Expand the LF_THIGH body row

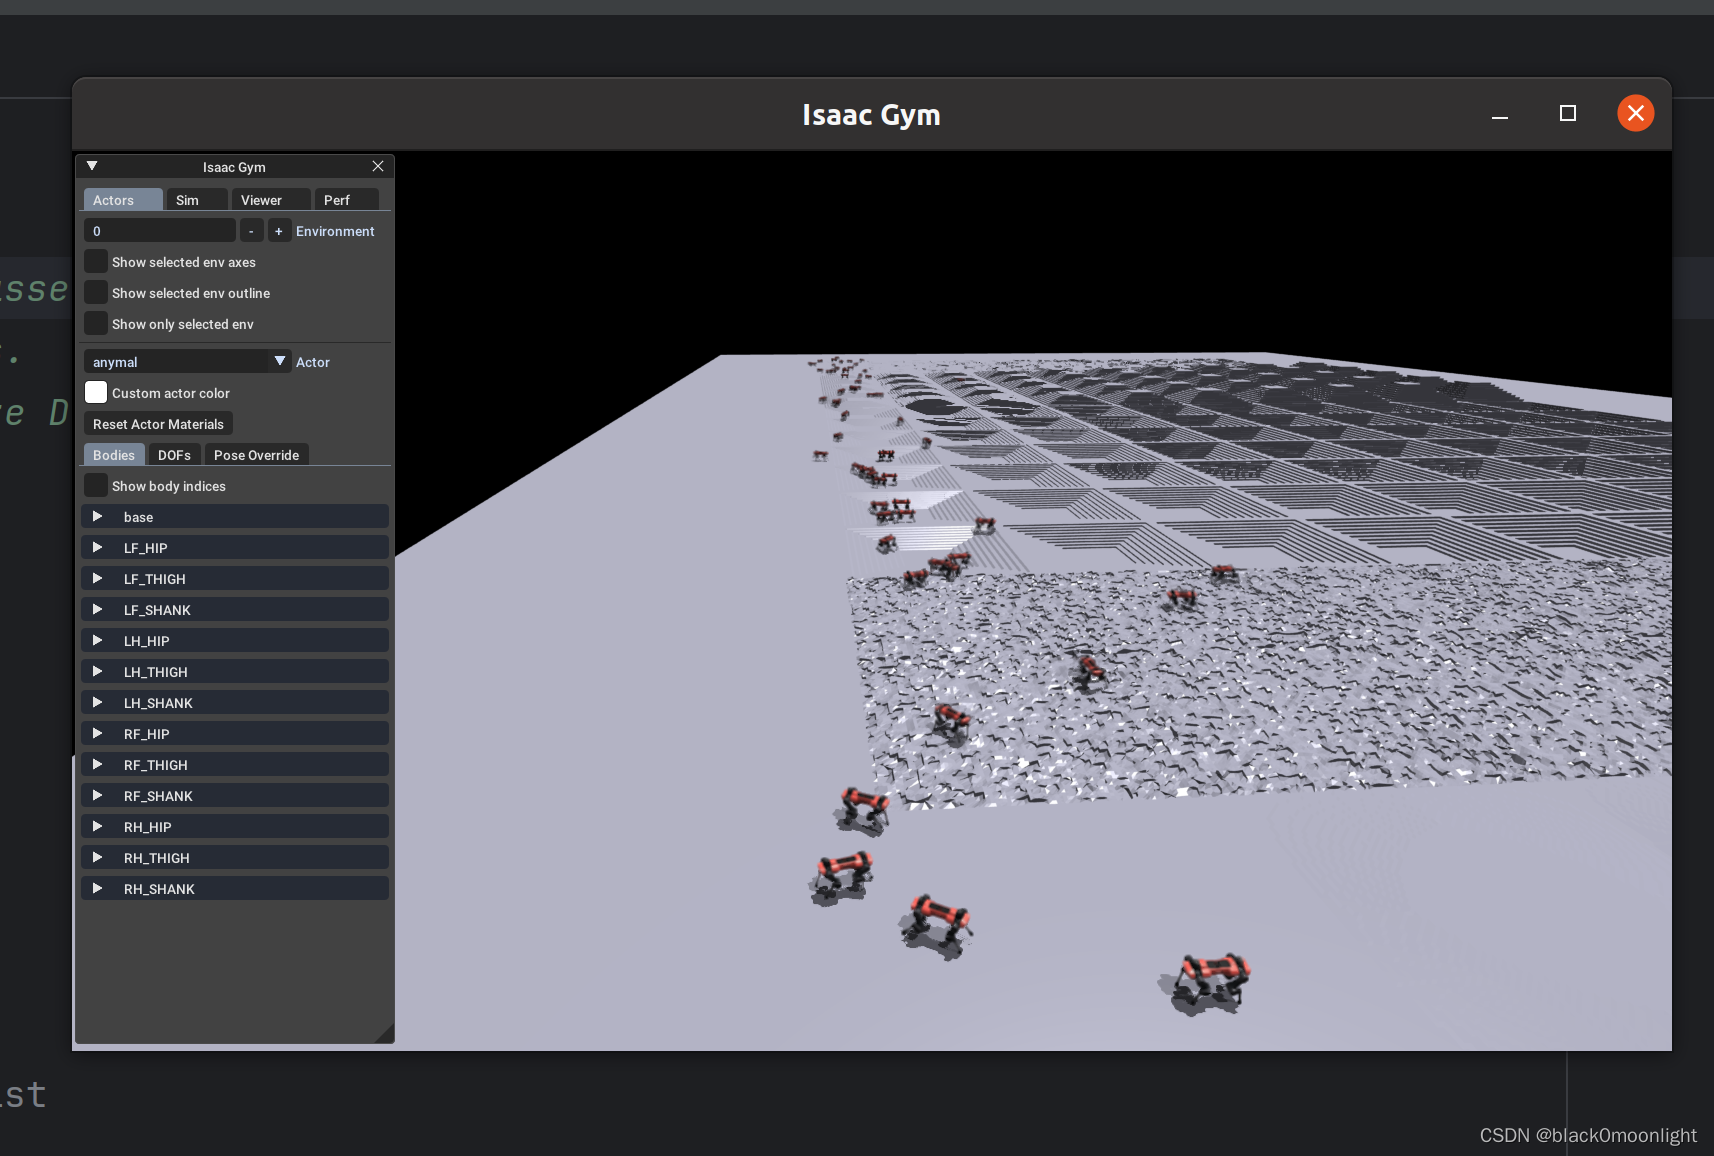pyautogui.click(x=235, y=579)
